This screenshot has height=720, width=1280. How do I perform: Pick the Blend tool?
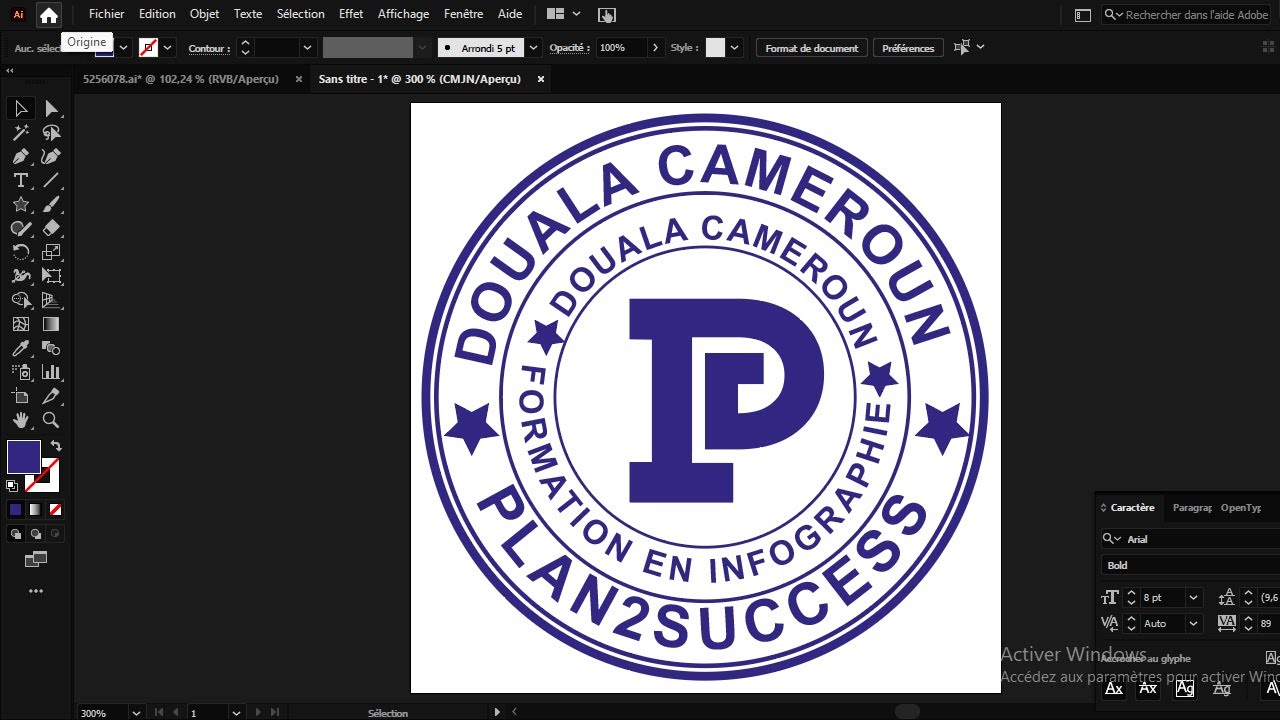click(52, 348)
